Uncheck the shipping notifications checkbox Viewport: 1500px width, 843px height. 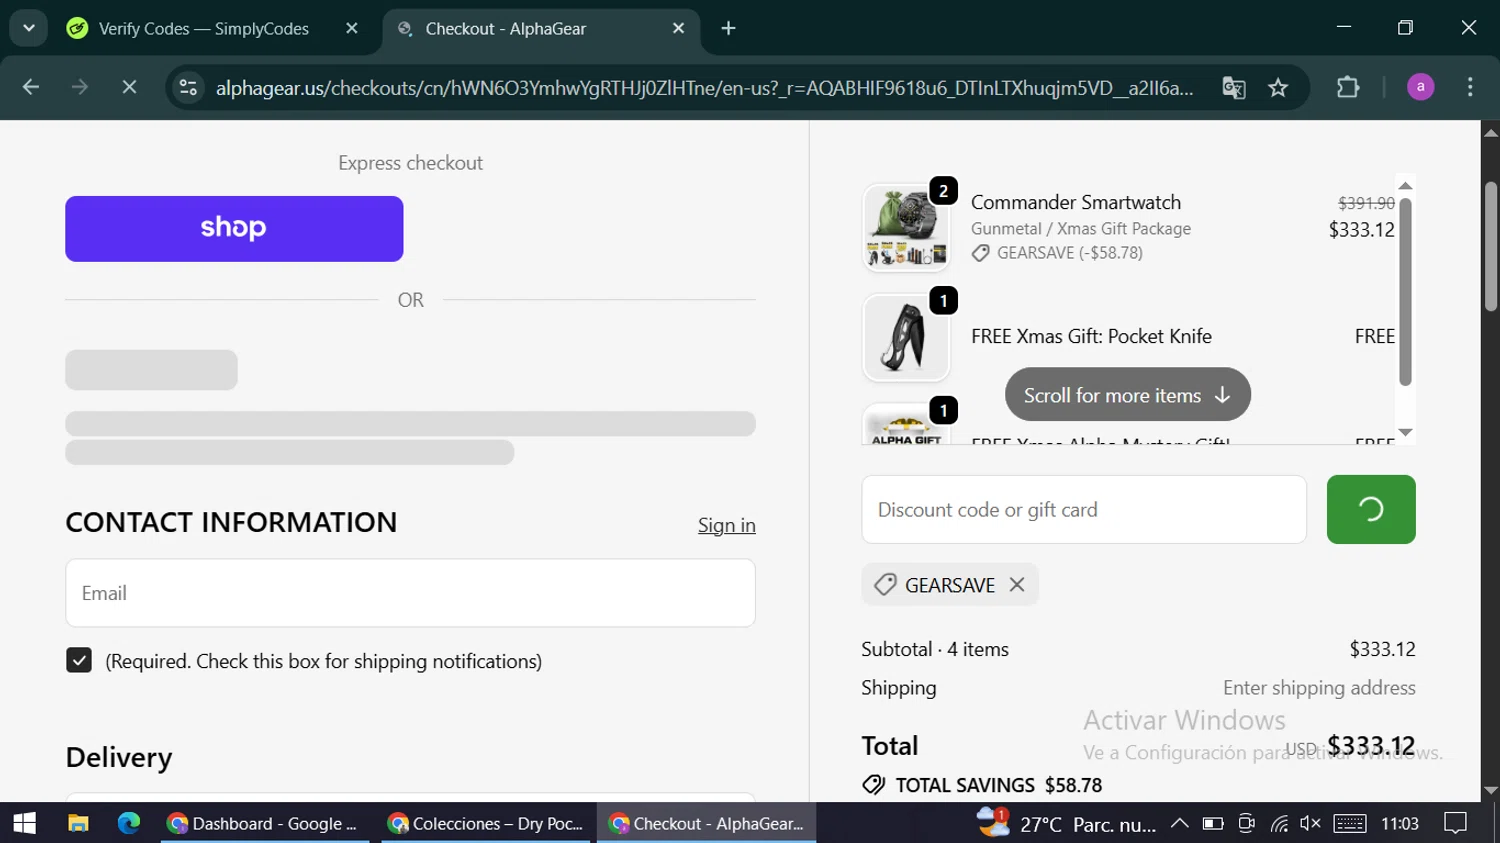(x=79, y=660)
